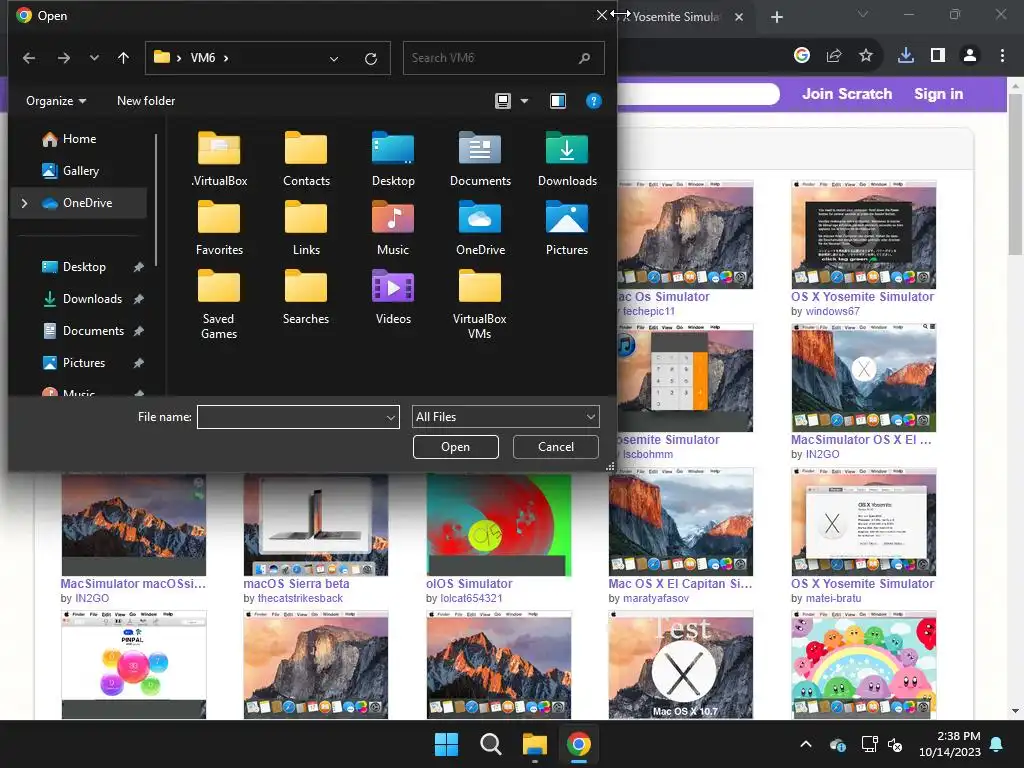Select the Contacts folder
This screenshot has height=768, width=1024.
(306, 159)
